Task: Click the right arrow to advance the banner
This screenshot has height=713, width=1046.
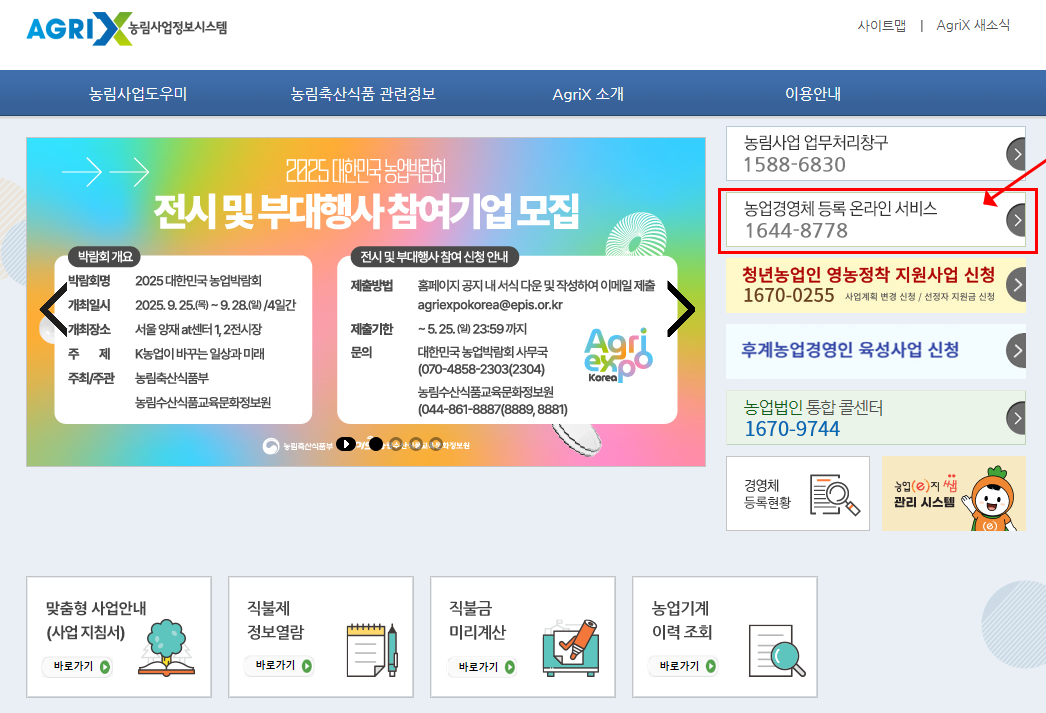Action: click(x=682, y=308)
